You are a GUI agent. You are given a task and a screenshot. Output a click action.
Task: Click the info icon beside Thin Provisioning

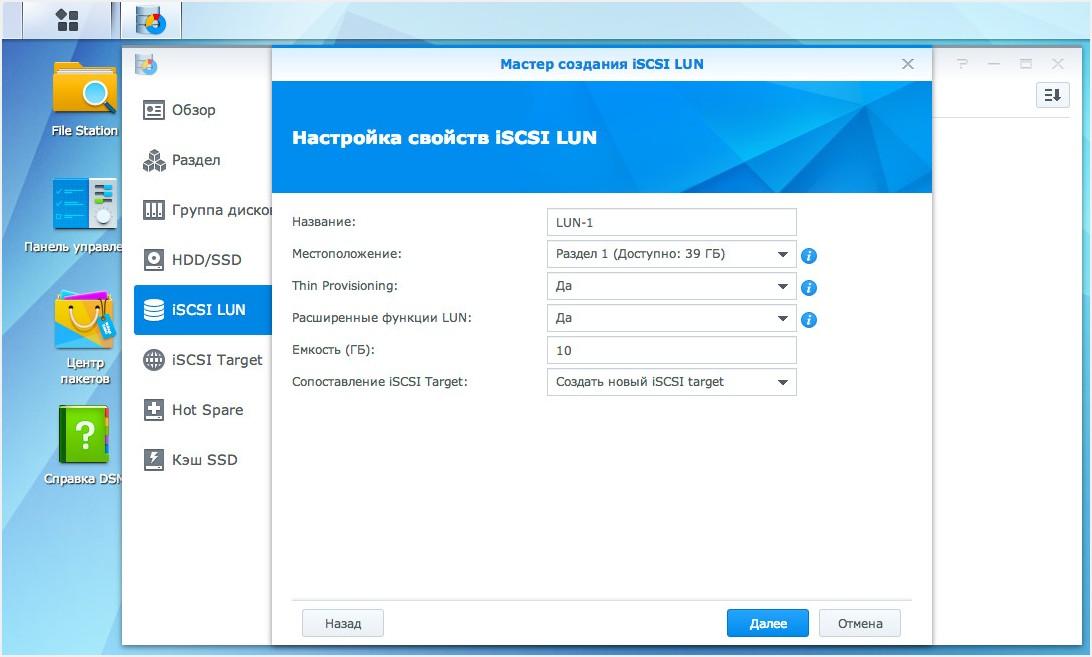(809, 288)
